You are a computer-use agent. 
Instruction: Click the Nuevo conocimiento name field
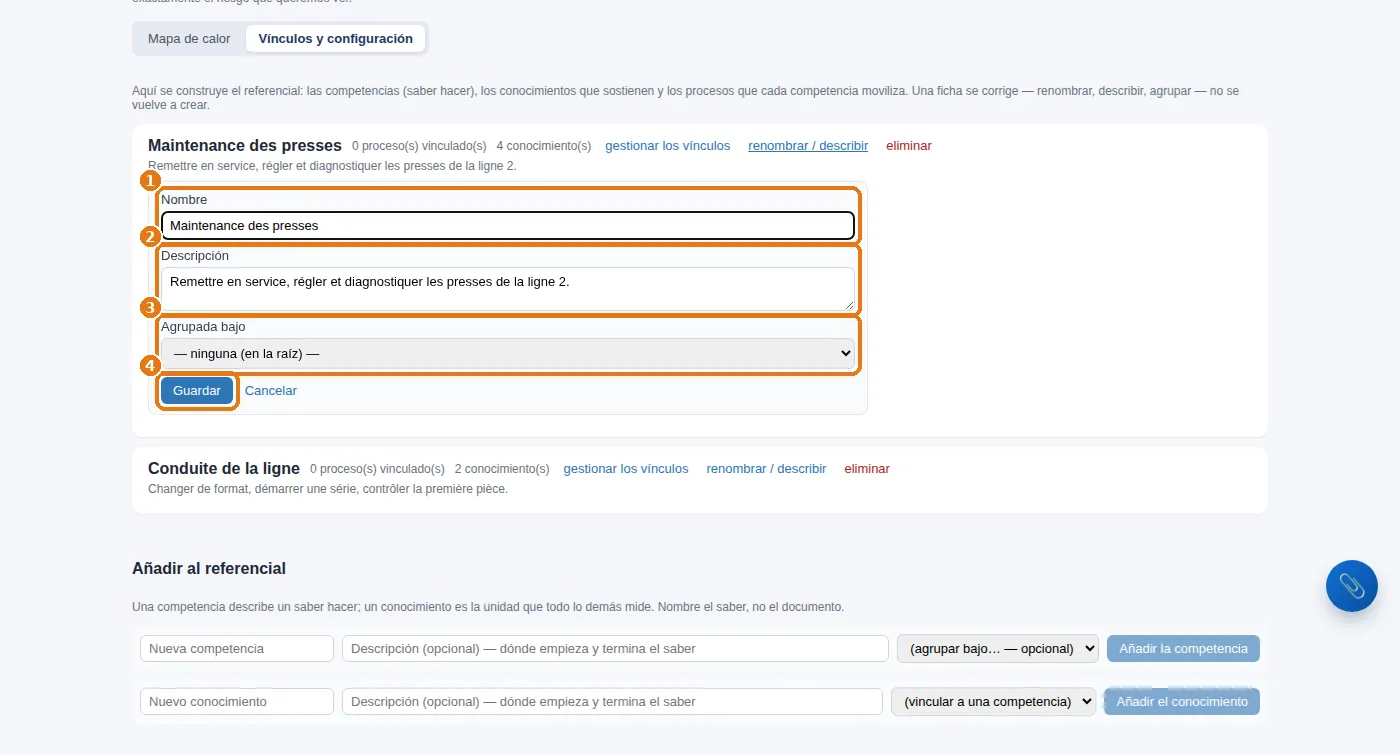coord(237,702)
